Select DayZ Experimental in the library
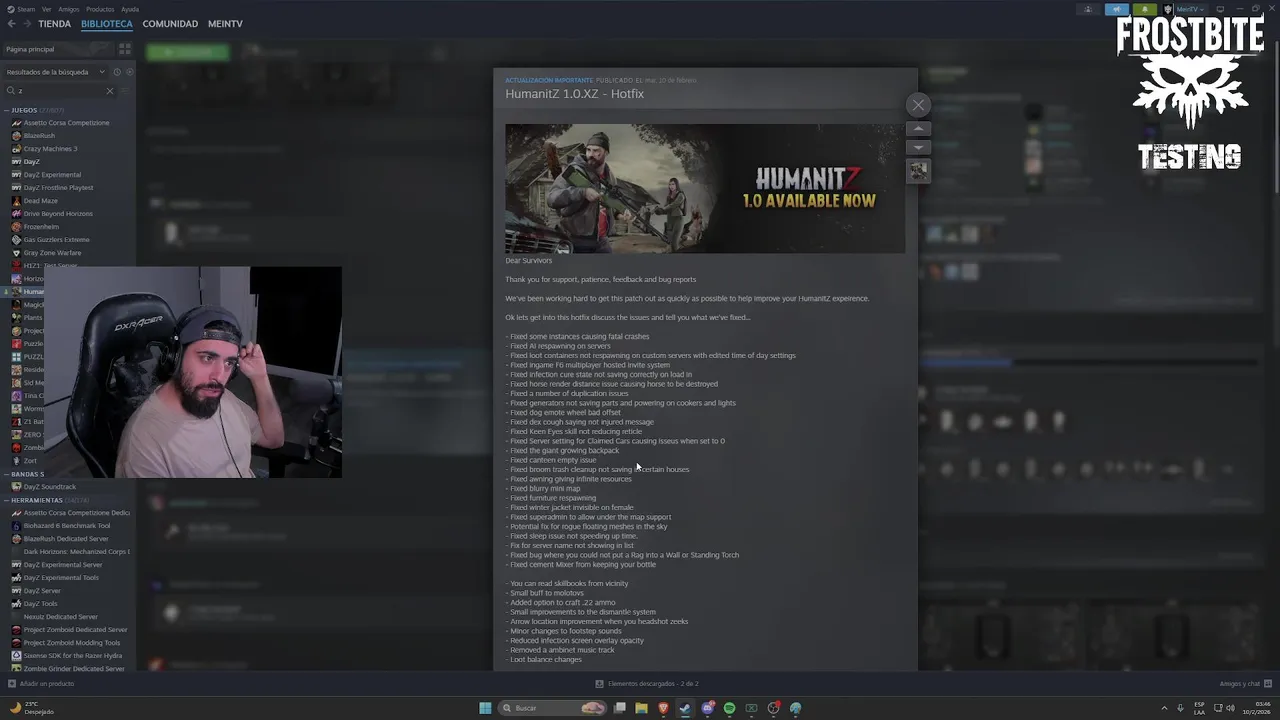The width and height of the screenshot is (1280, 720). [52, 175]
